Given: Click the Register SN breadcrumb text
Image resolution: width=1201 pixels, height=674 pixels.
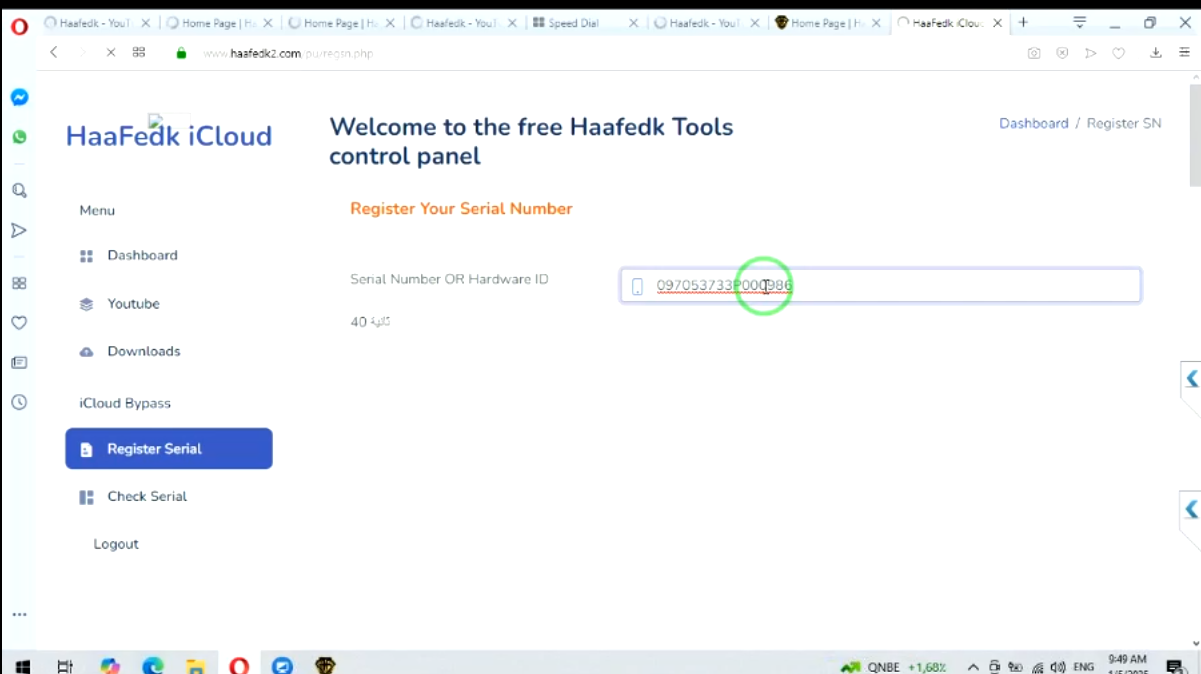Looking at the screenshot, I should pos(1124,124).
